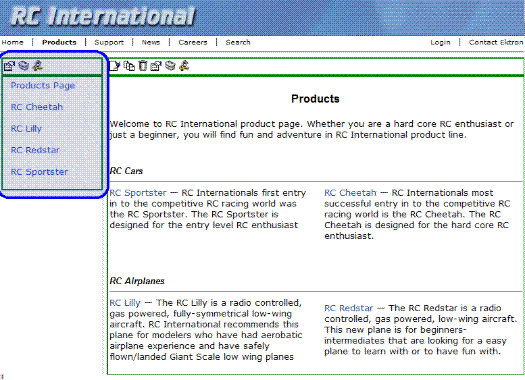
Task: Select Products Page in the sidebar
Action: pos(43,86)
